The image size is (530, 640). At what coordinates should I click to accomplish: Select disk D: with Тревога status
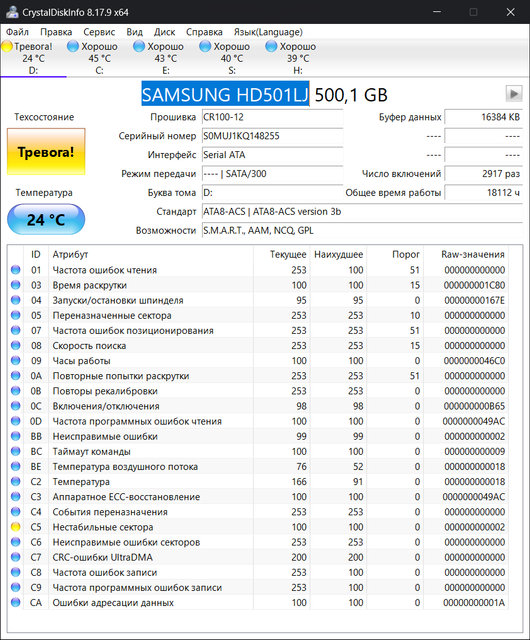pyautogui.click(x=33, y=58)
